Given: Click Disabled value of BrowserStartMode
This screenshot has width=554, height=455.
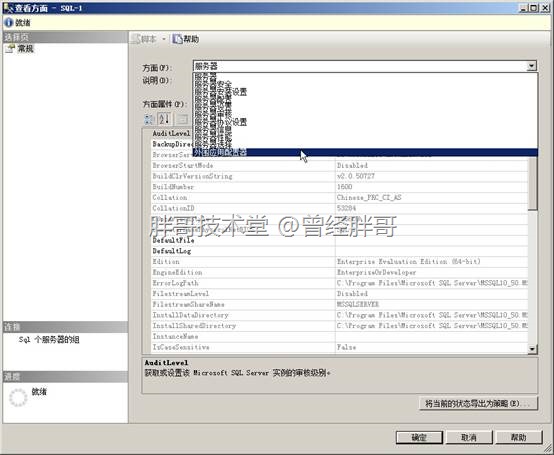Looking at the screenshot, I should click(352, 165).
